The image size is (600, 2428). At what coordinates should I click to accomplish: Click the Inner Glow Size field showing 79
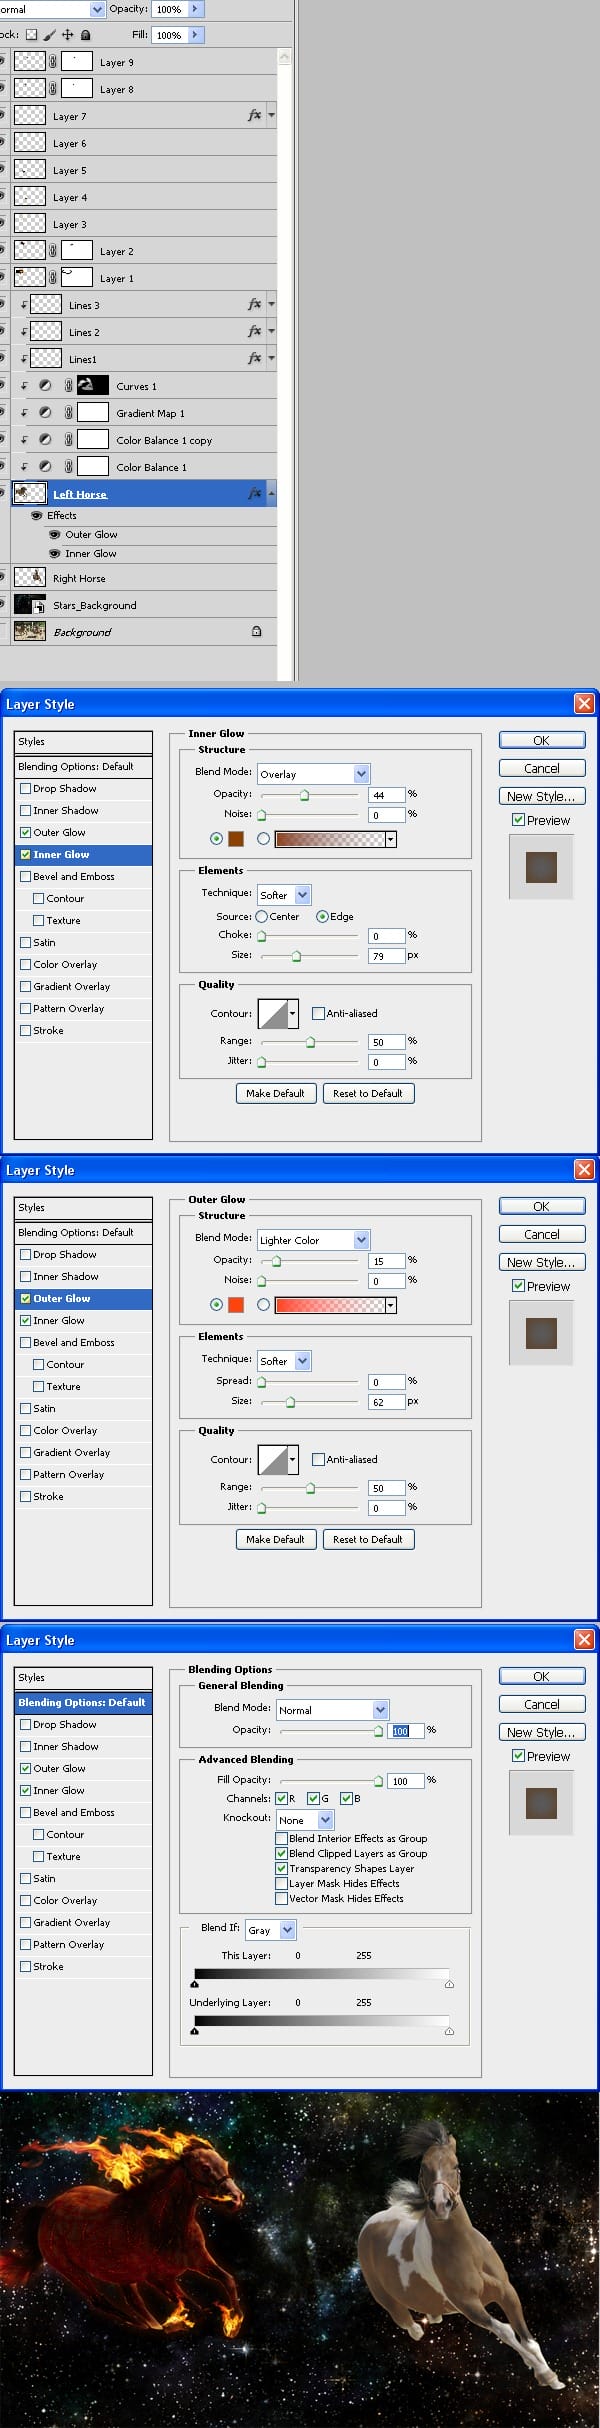(x=385, y=956)
